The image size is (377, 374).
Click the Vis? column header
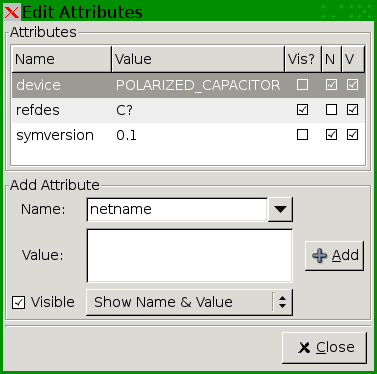[303, 59]
